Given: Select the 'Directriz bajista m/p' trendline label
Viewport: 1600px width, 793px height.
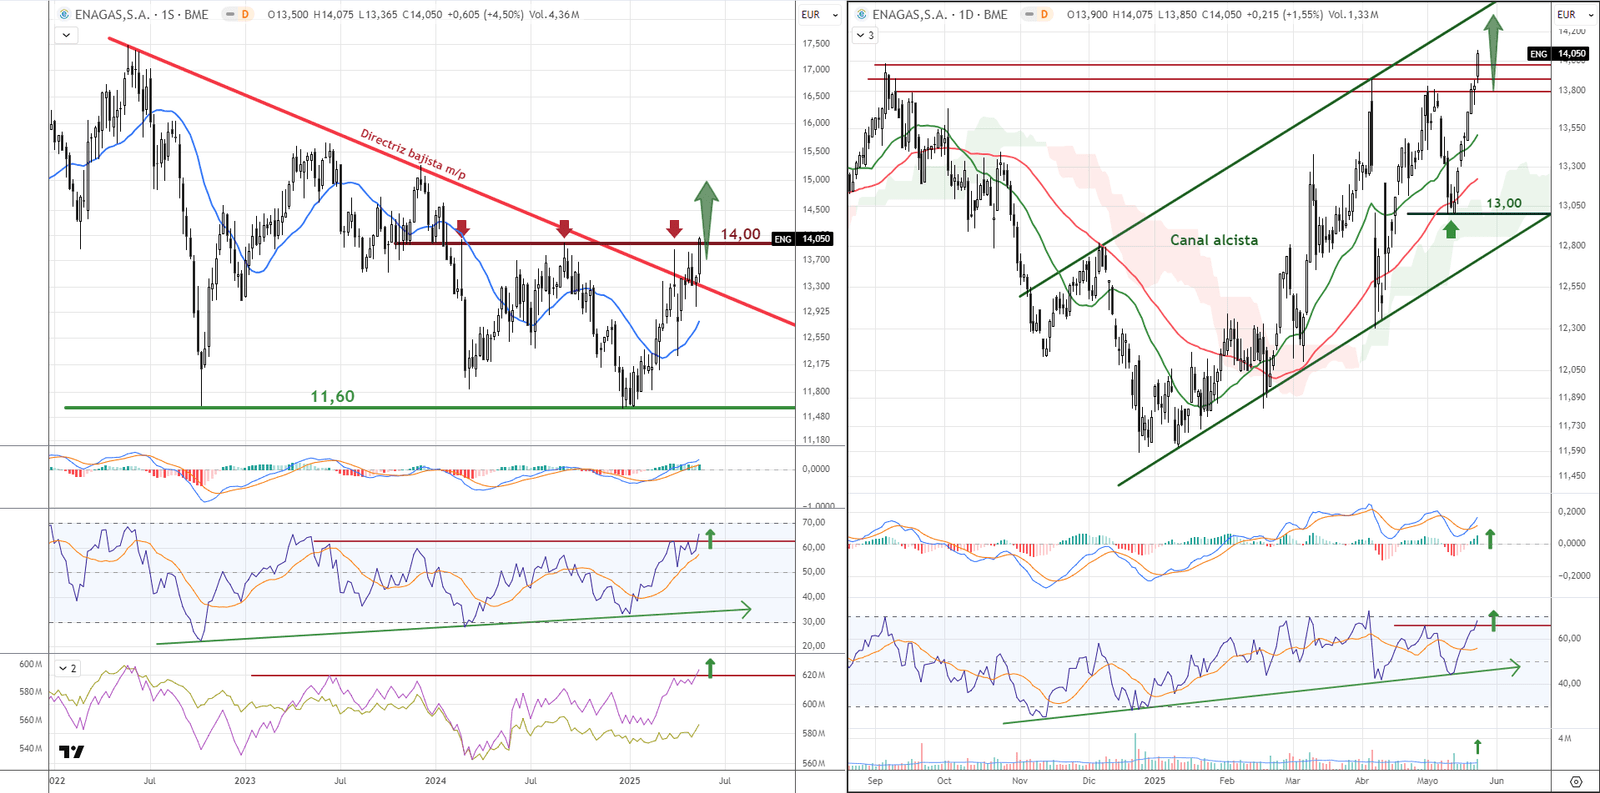Looking at the screenshot, I should (x=413, y=154).
